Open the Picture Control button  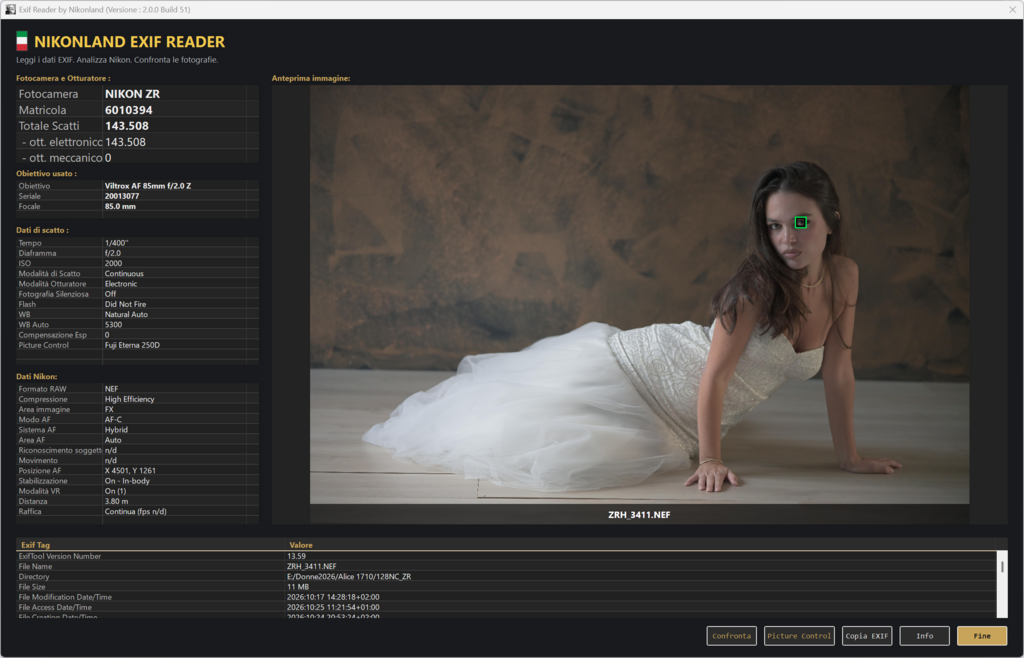[x=799, y=636]
